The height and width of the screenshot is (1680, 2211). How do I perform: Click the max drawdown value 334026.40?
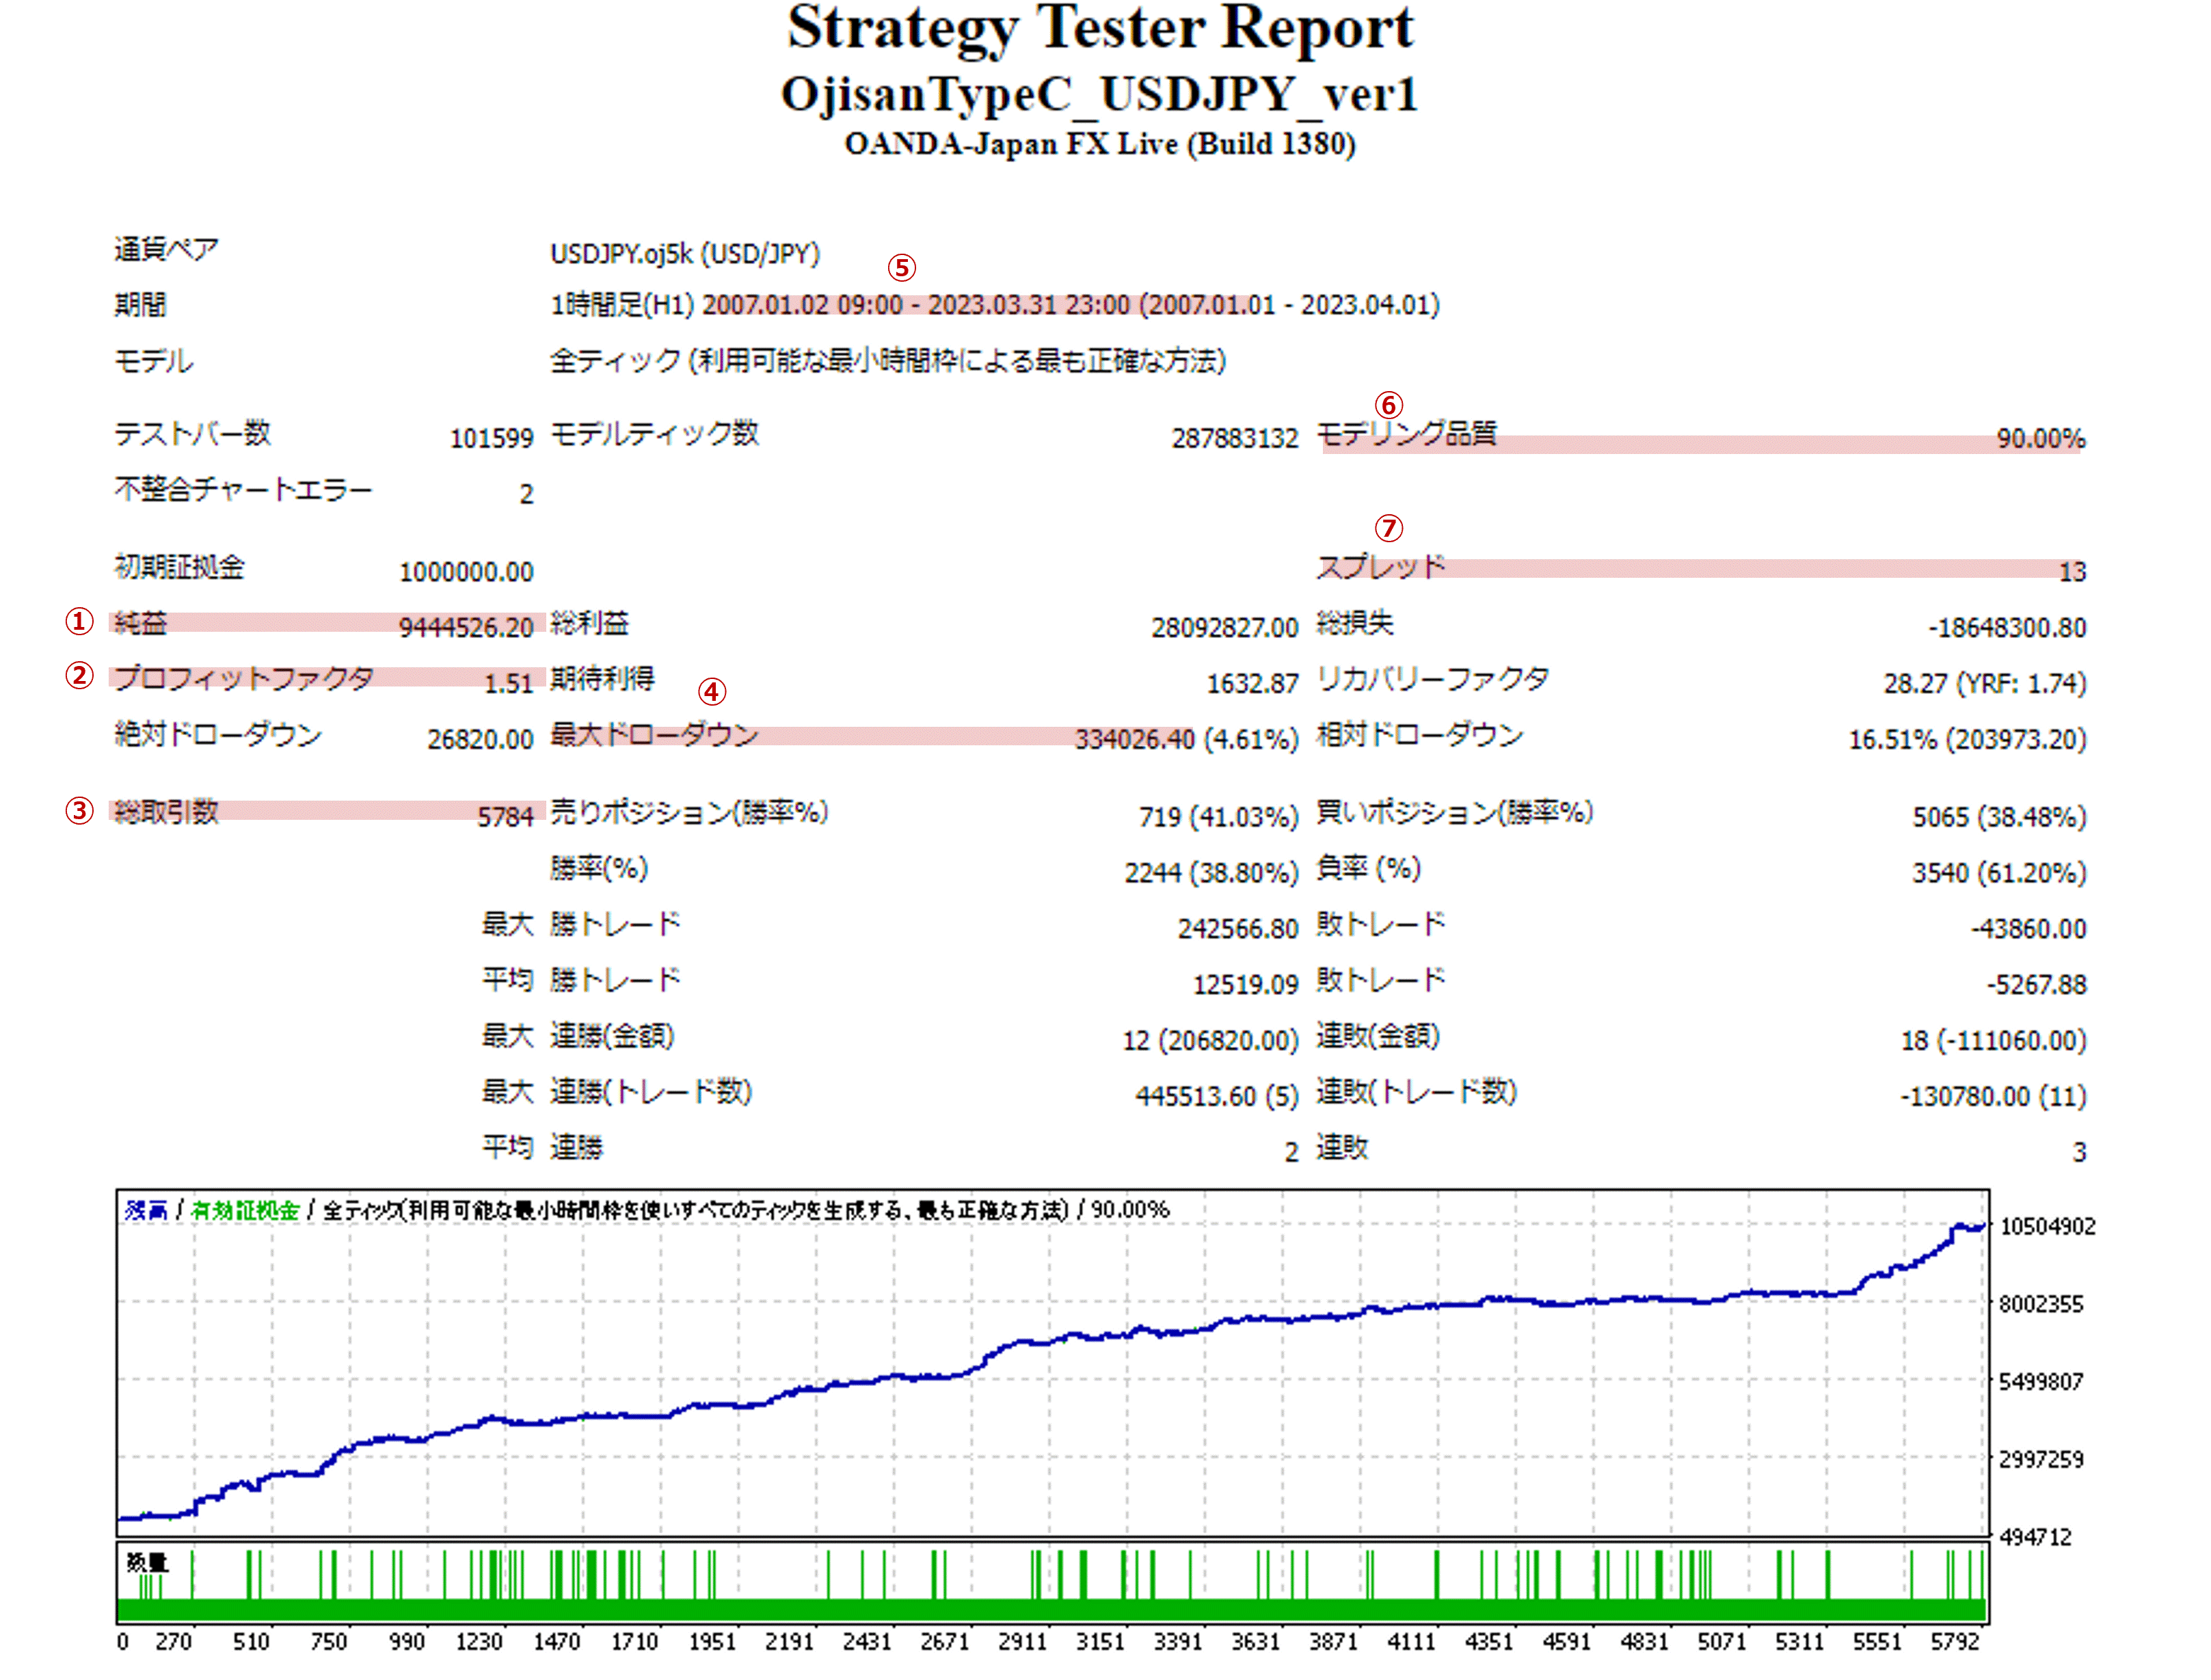click(1134, 740)
